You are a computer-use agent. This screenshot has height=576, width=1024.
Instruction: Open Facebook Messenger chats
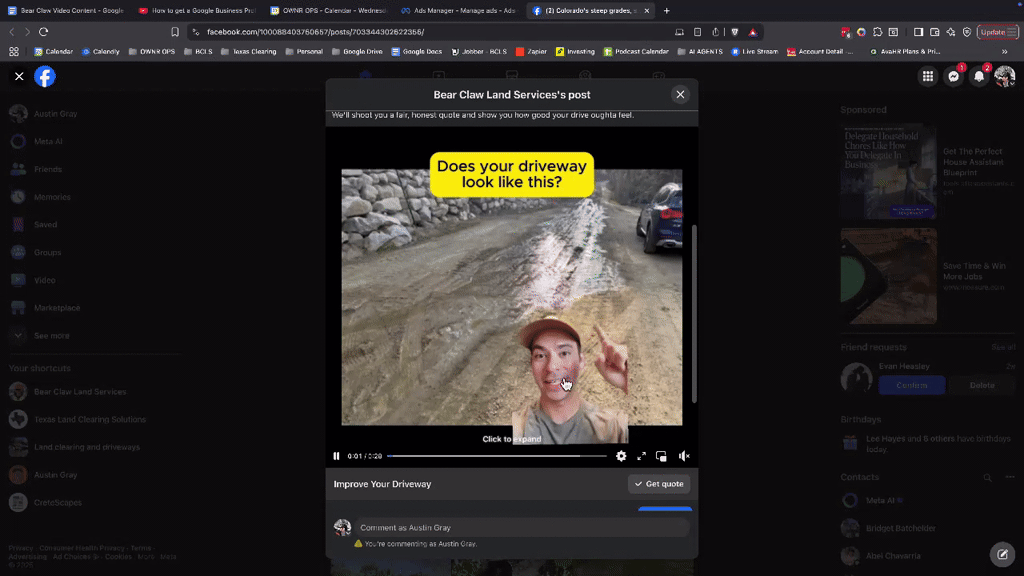tap(953, 76)
